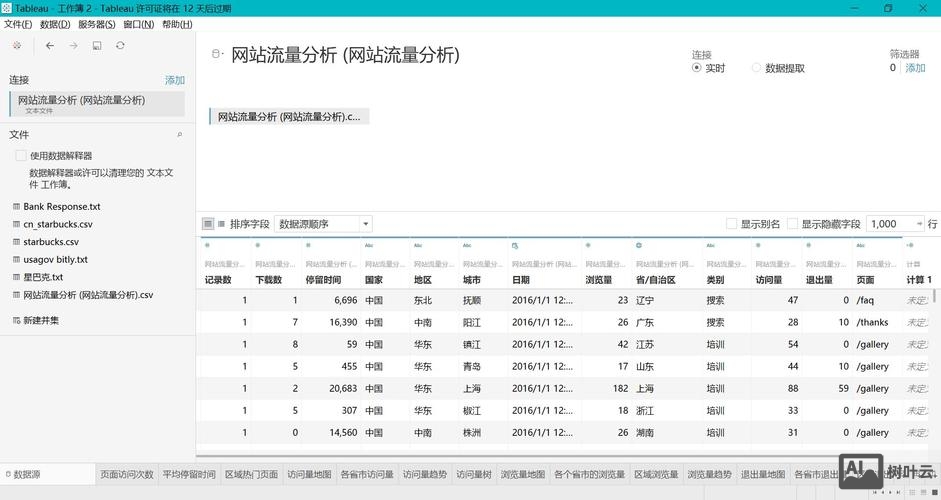Open the 窗口(N) menu
Image resolution: width=941 pixels, height=500 pixels.
(139, 24)
